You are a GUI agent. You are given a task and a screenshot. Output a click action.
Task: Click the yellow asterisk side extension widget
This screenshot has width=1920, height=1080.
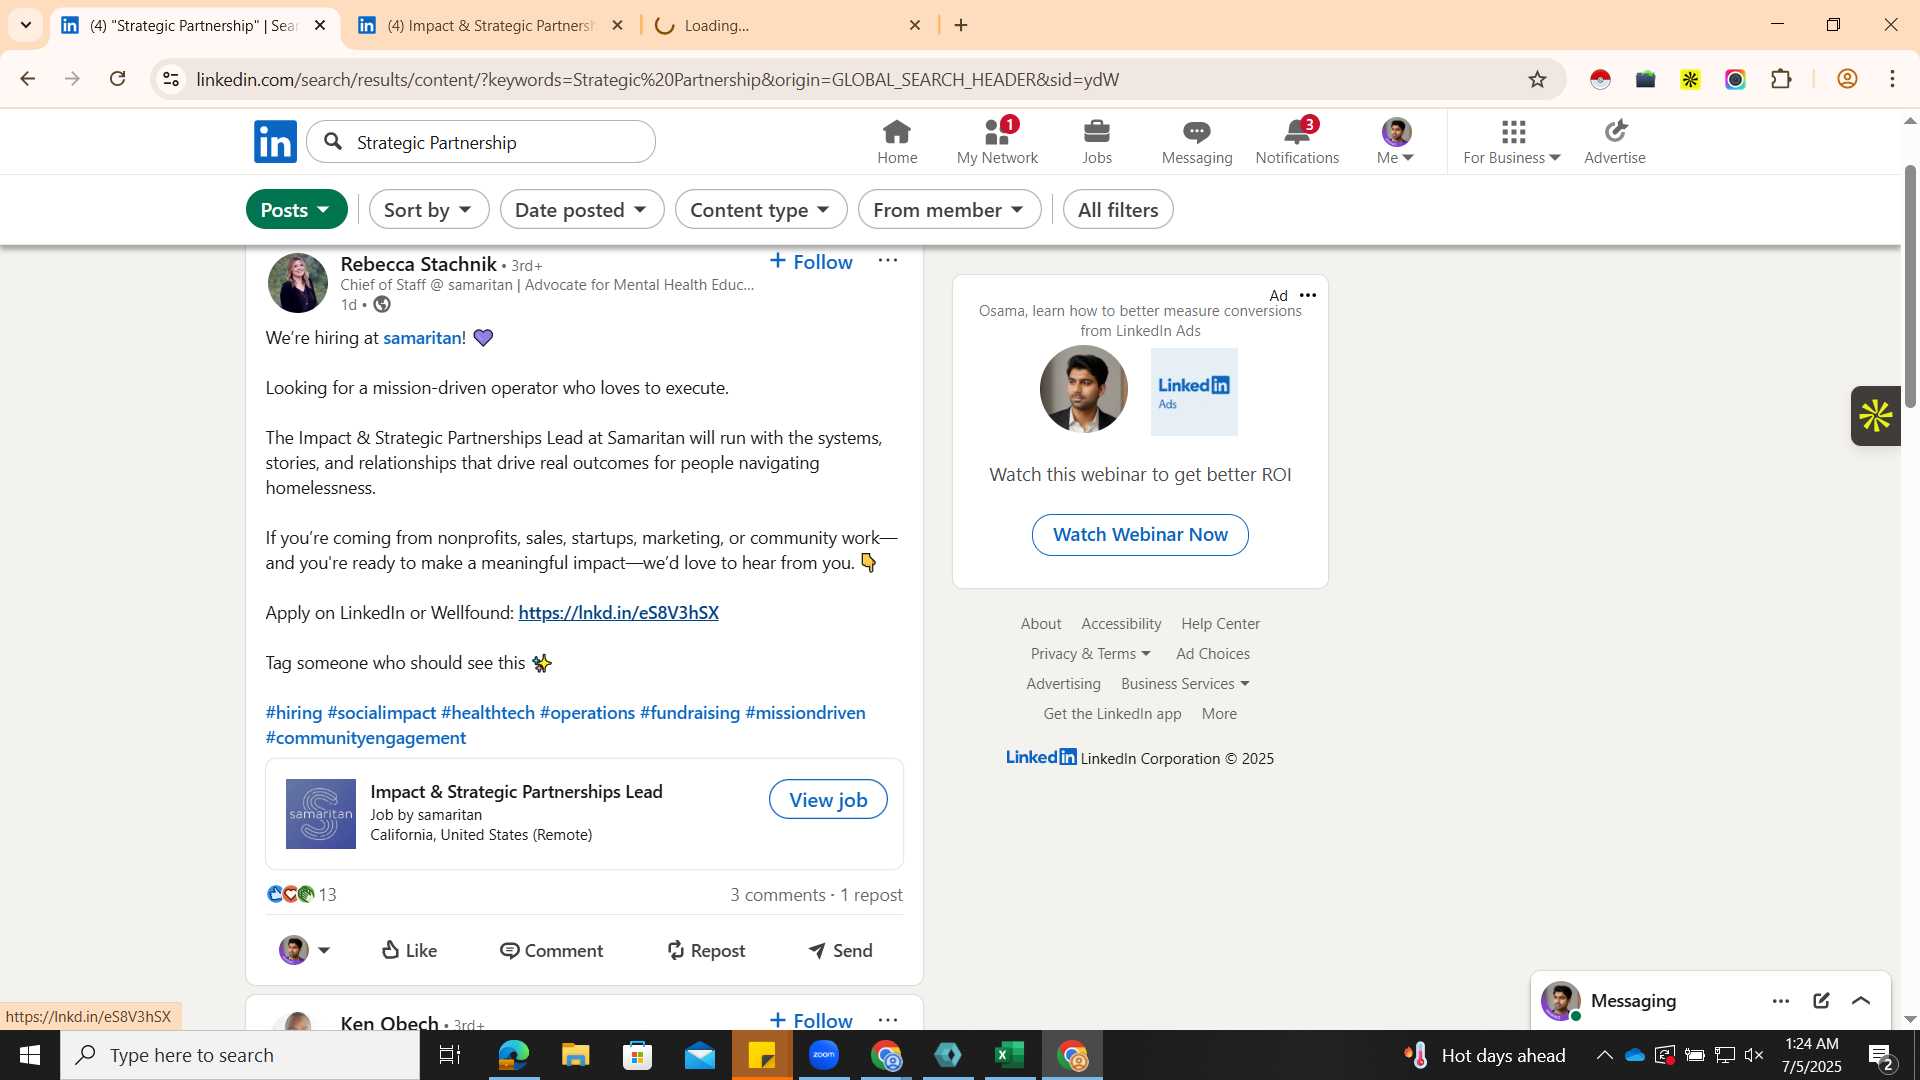[x=1876, y=416]
